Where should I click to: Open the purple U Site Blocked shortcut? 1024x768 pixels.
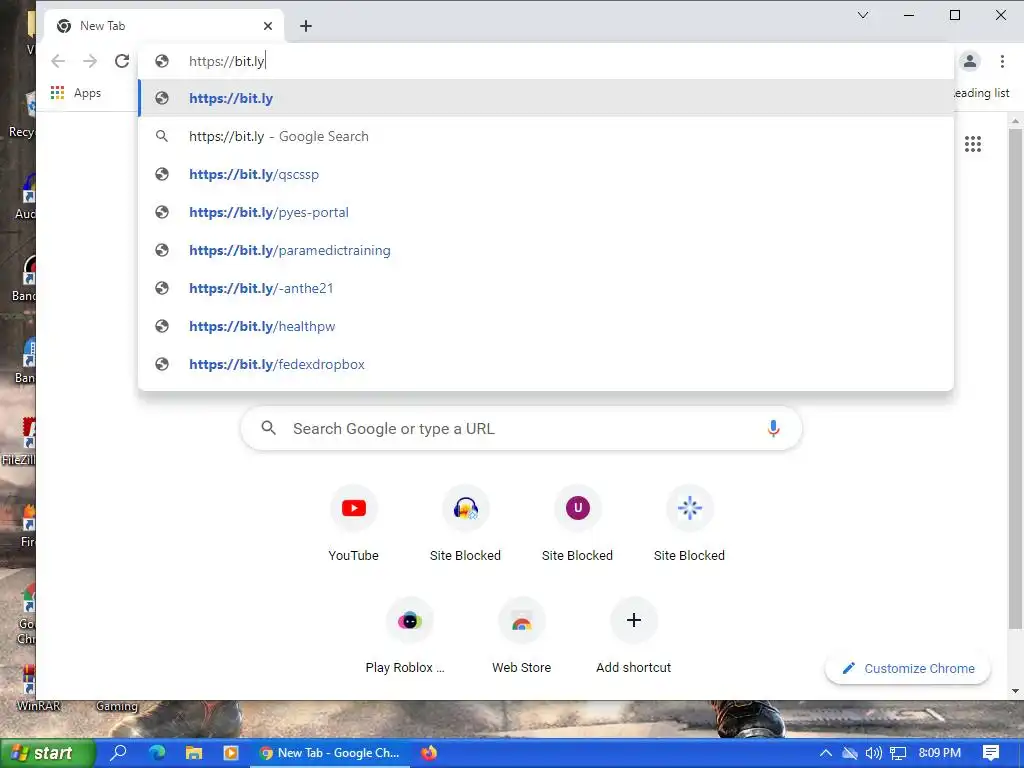point(577,524)
